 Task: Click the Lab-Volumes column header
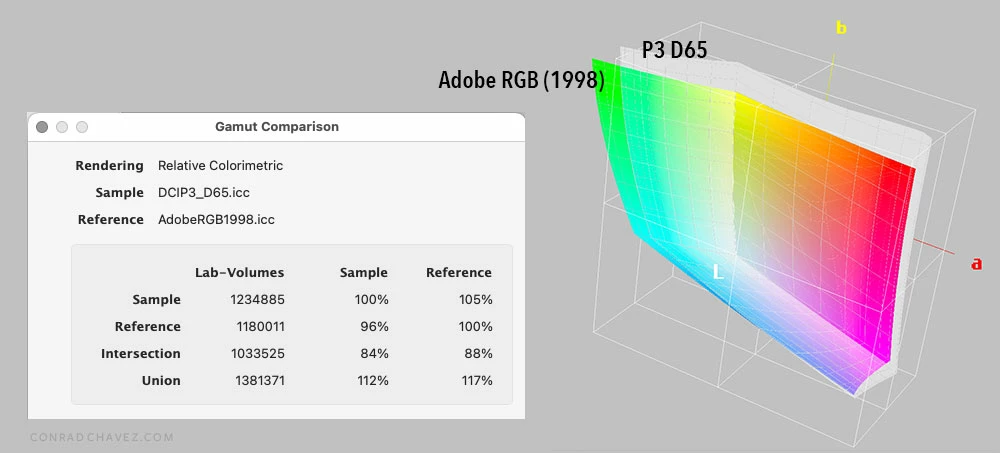pyautogui.click(x=240, y=273)
